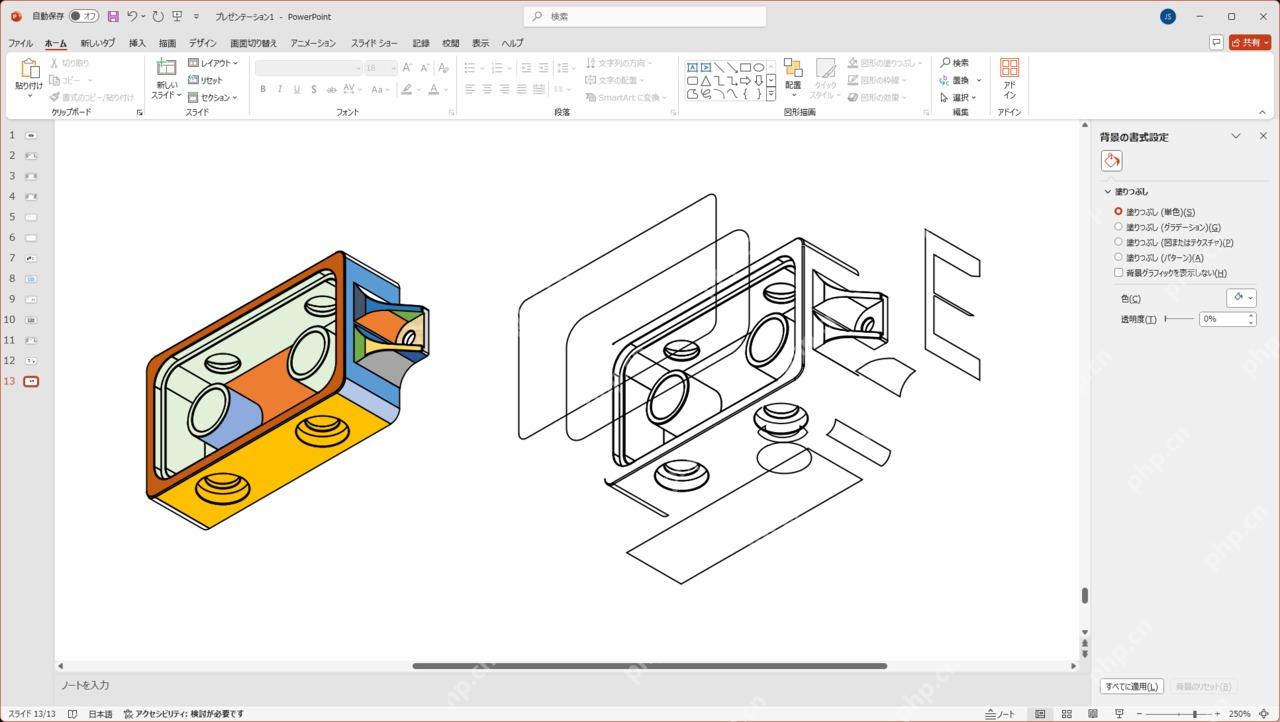Open the 挿入 (Insert) tab
The height and width of the screenshot is (722, 1280).
[137, 43]
